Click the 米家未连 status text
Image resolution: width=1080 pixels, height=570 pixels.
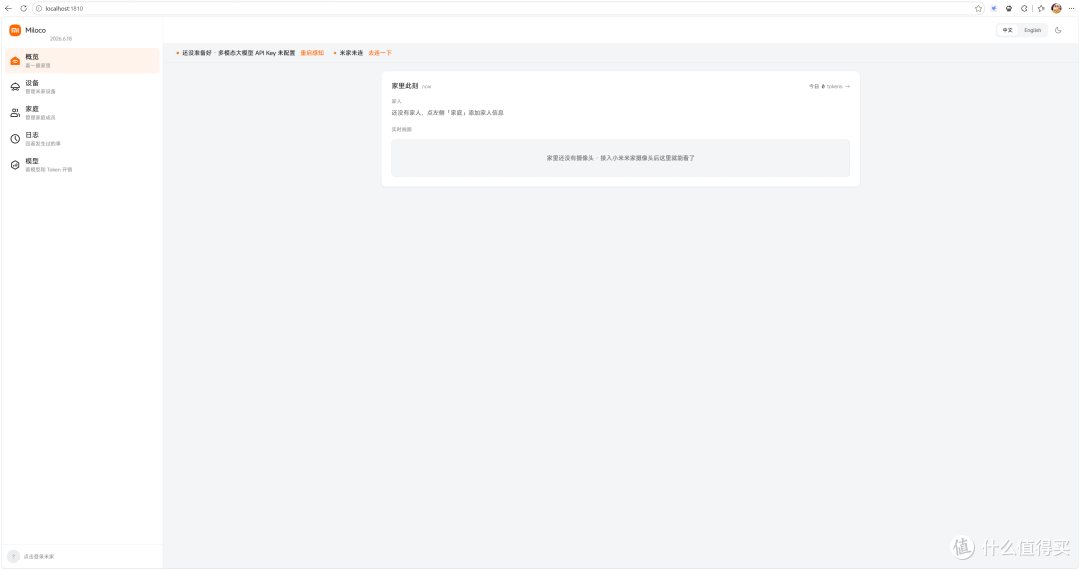[351, 53]
